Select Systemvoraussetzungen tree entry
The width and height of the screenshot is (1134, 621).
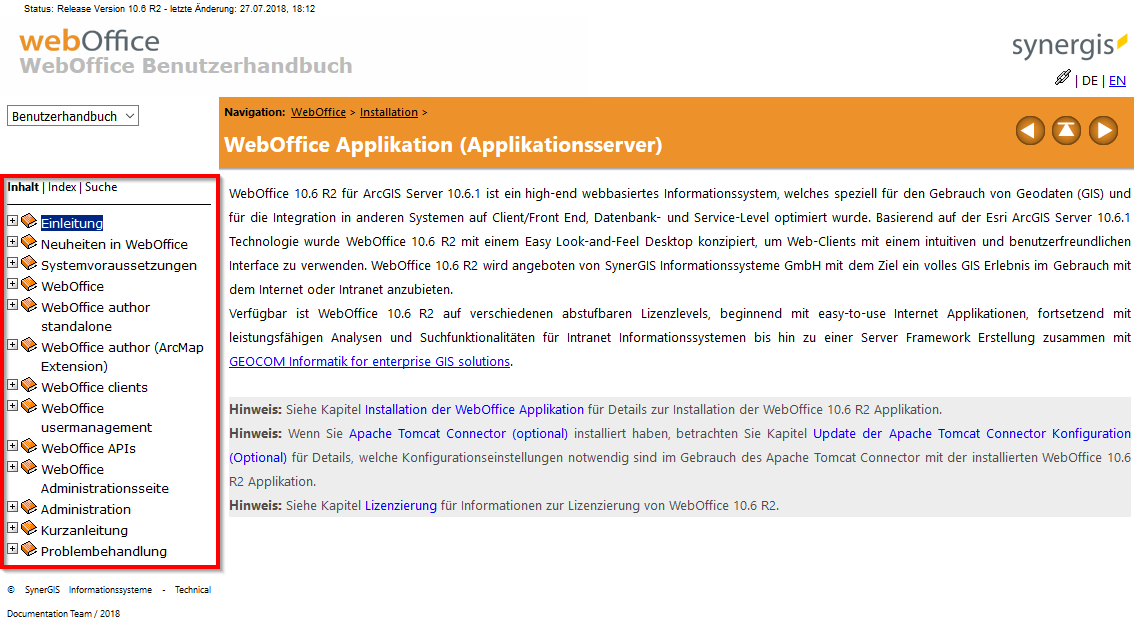119,265
